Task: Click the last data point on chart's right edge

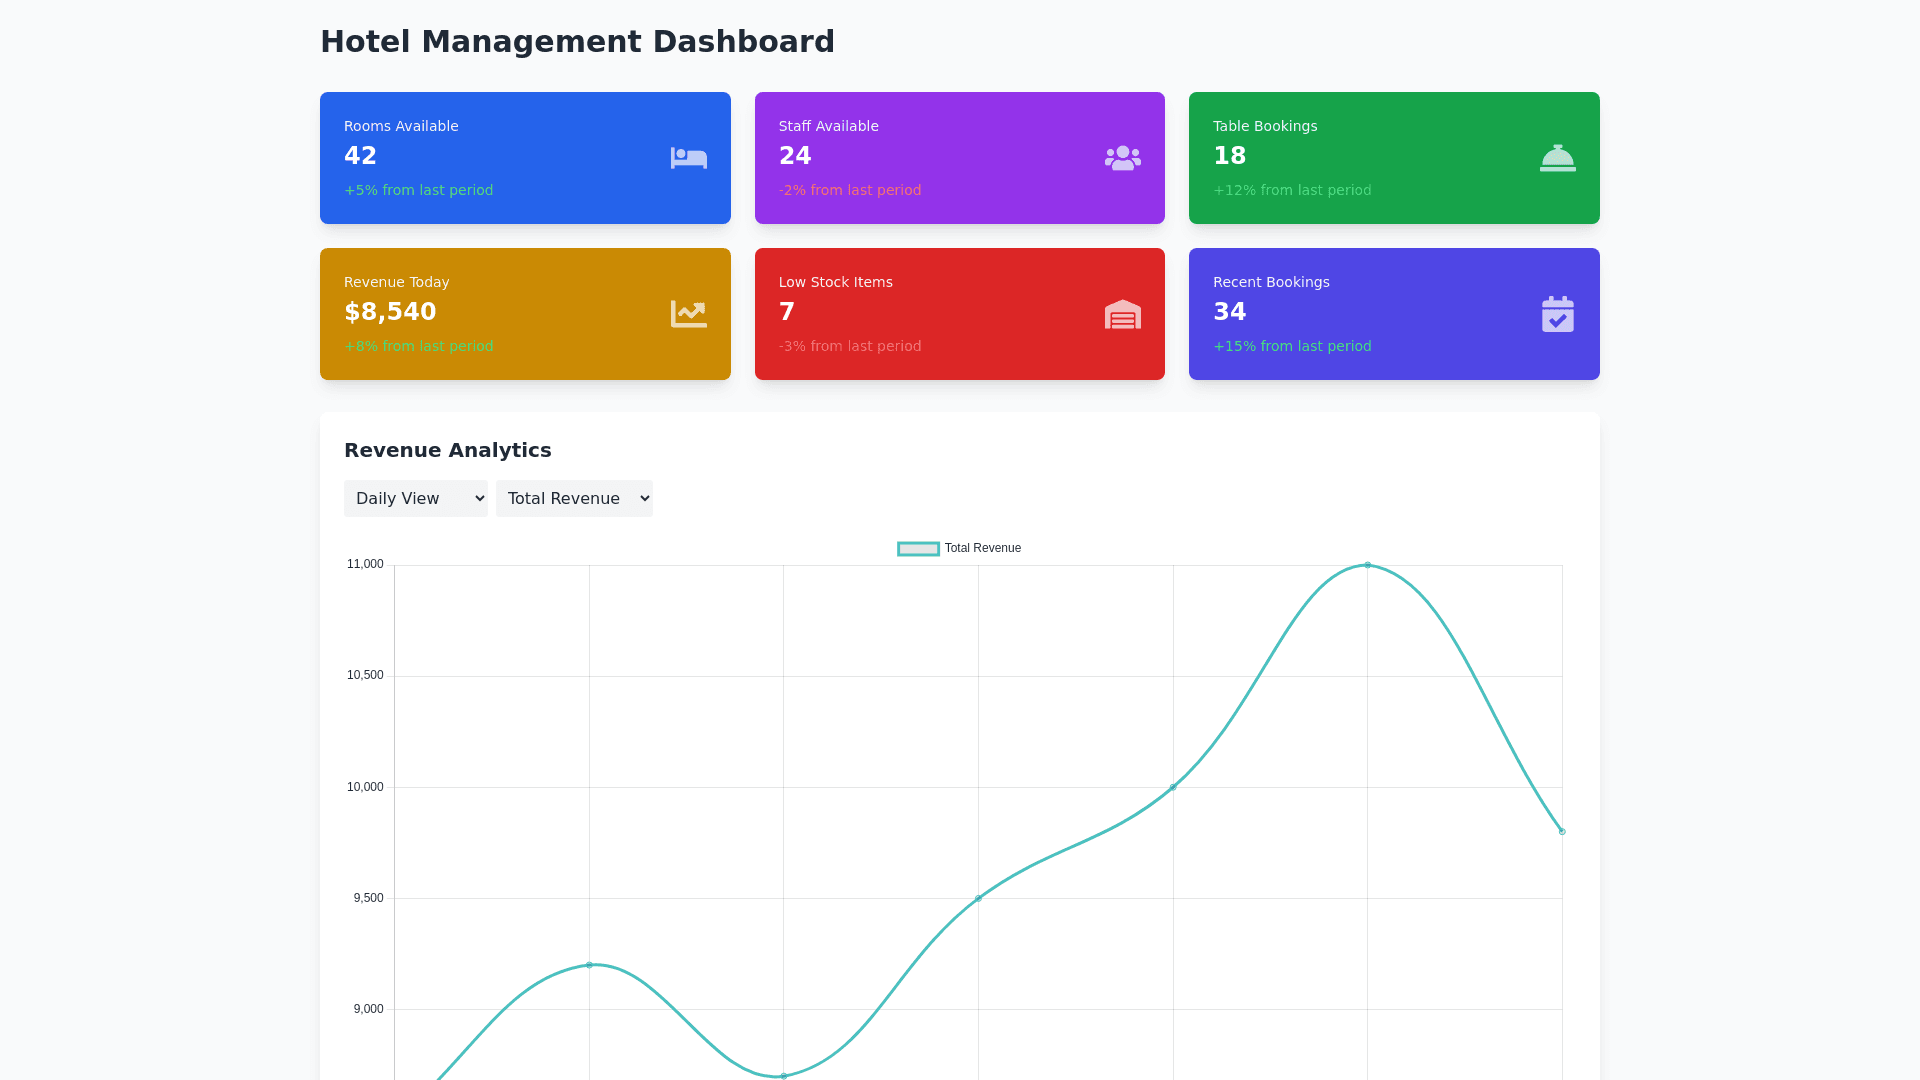Action: (x=1561, y=831)
